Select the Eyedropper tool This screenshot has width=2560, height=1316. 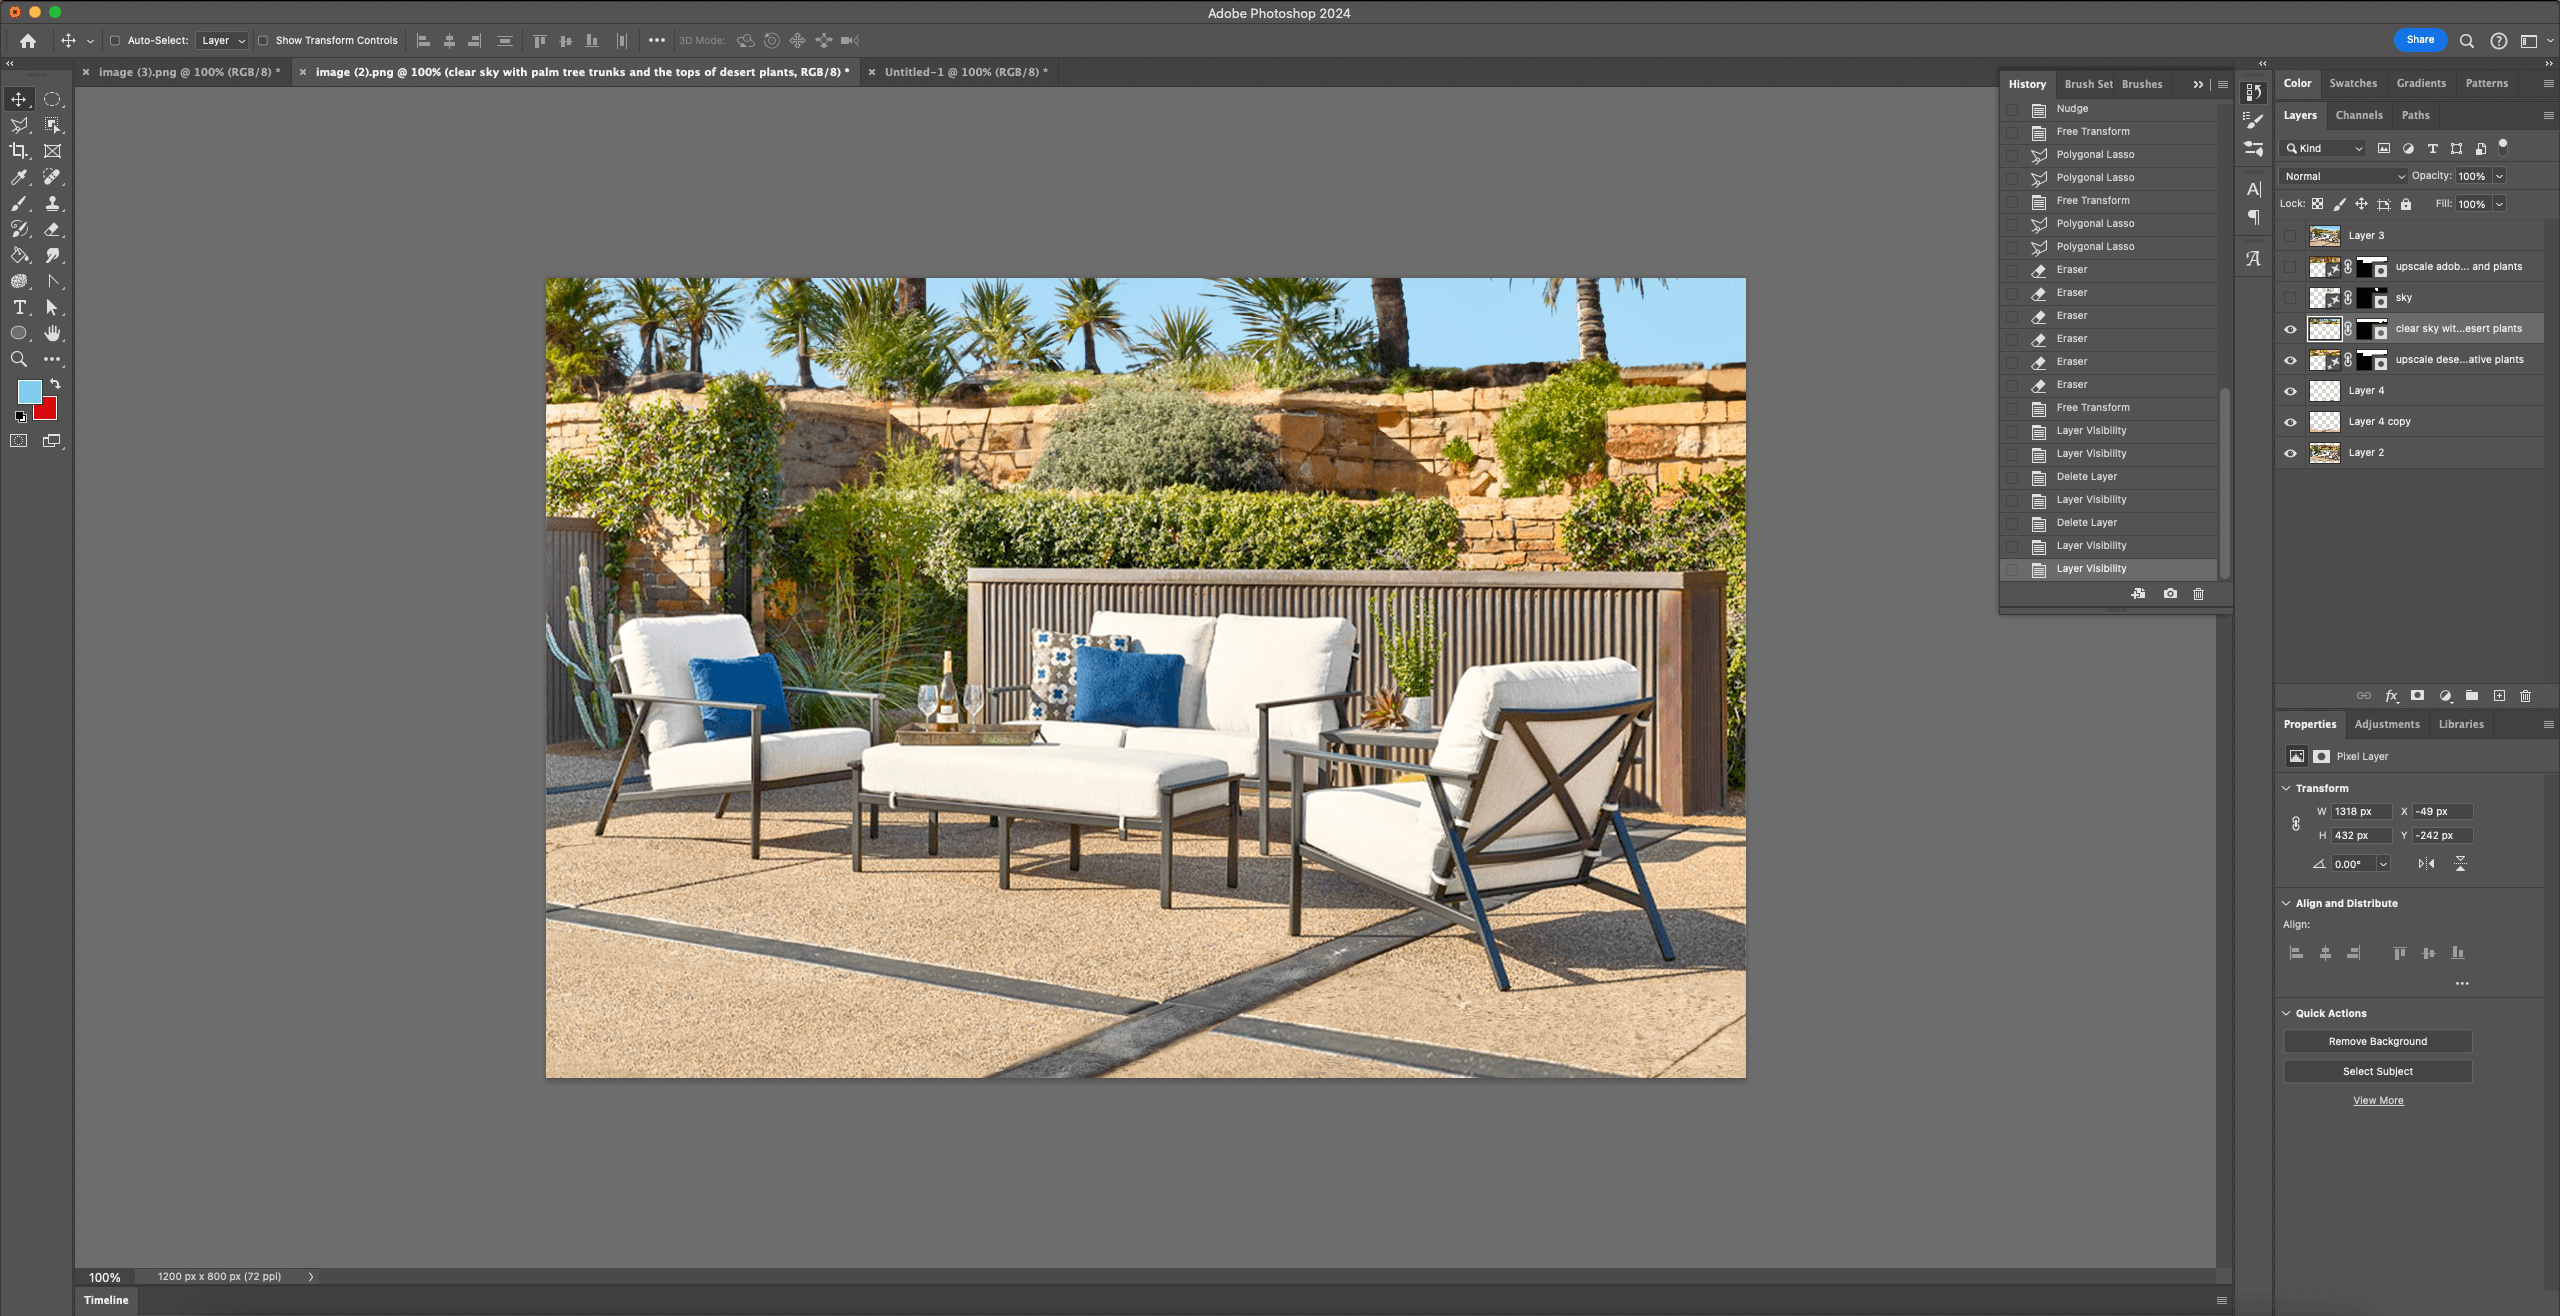click(x=19, y=177)
